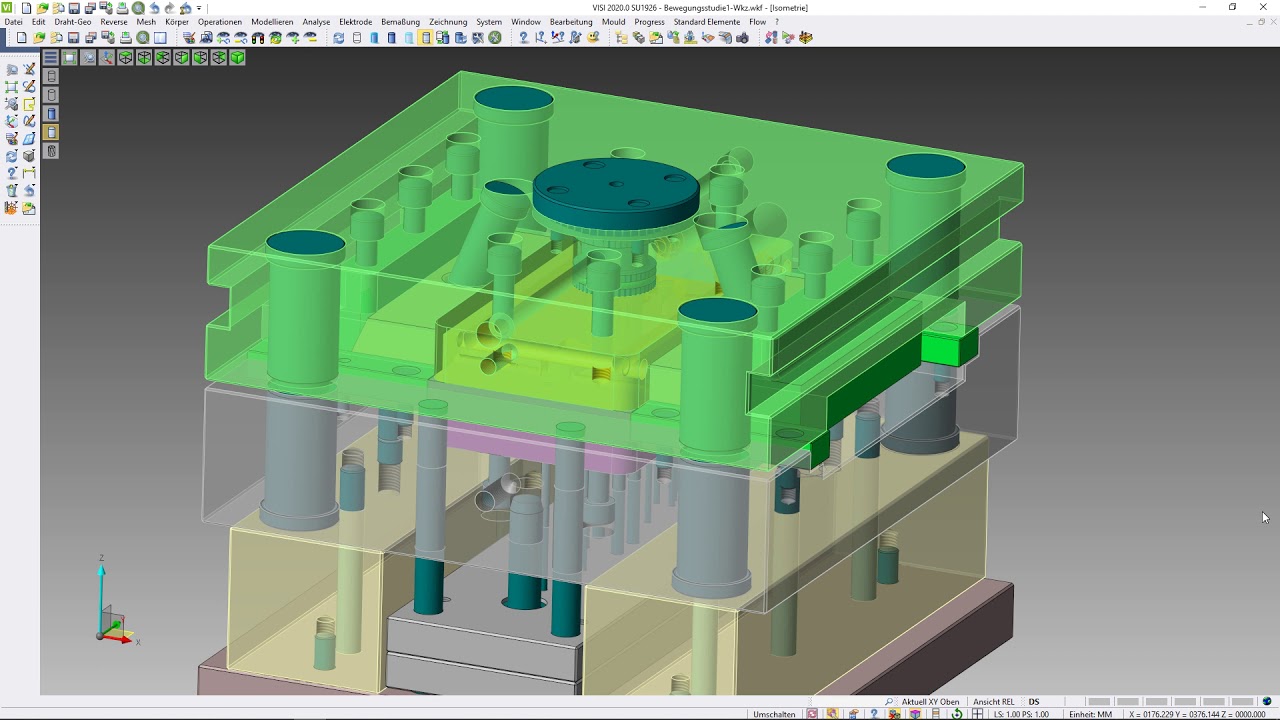Image resolution: width=1280 pixels, height=720 pixels.
Task: Click the Umschalten button in status bar
Action: click(x=774, y=714)
